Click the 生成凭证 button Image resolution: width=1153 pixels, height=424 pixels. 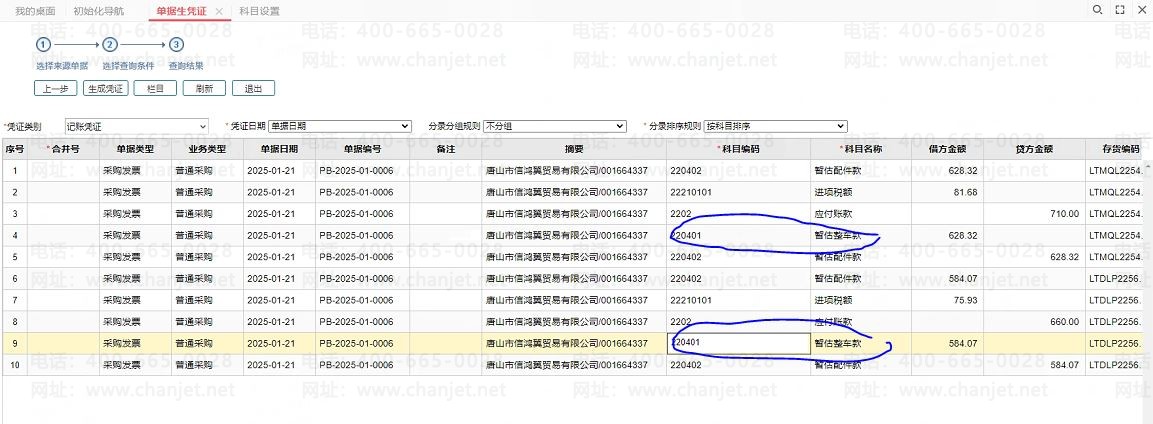click(105, 88)
